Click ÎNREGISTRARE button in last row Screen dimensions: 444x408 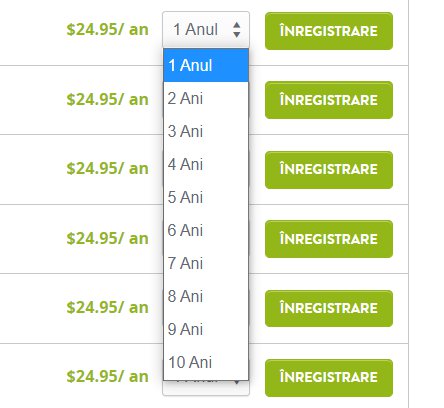(329, 378)
